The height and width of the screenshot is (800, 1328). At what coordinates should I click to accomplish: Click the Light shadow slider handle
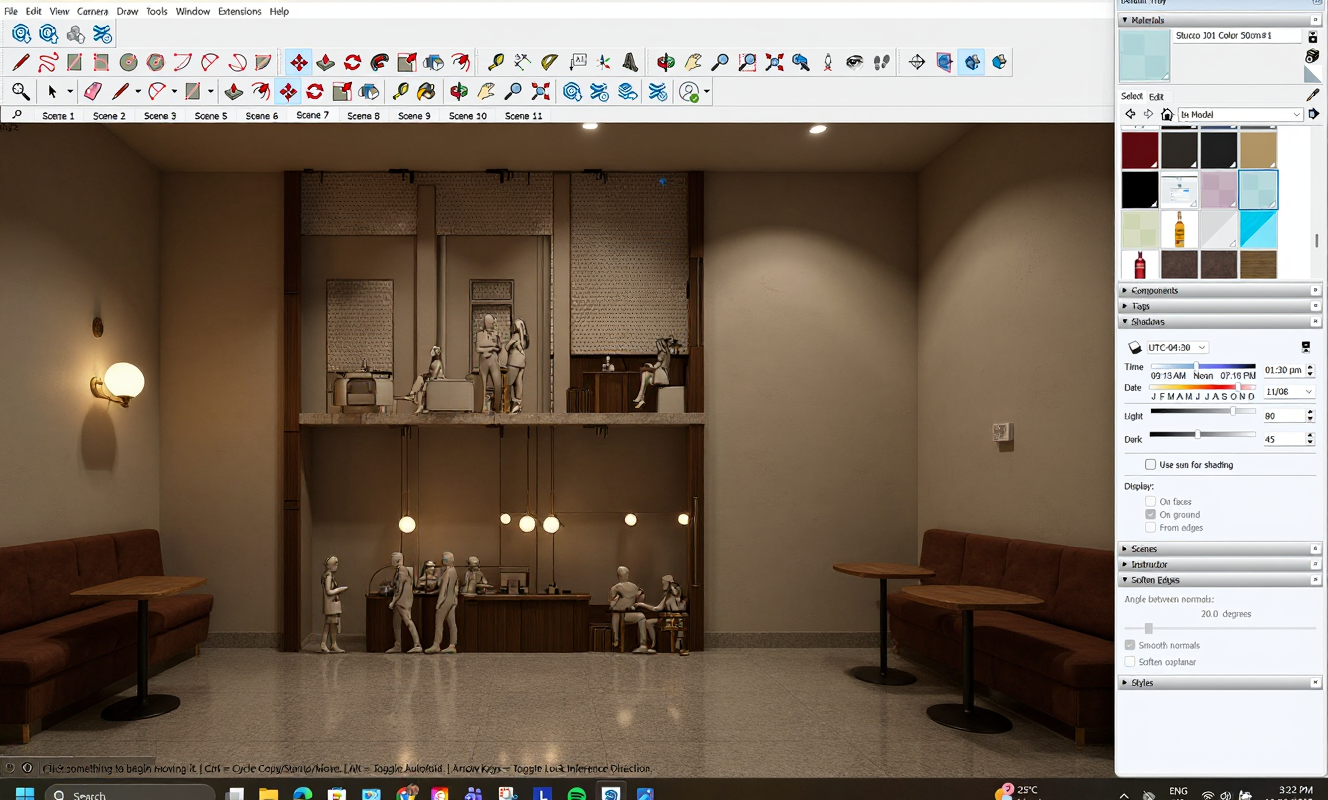coord(1233,411)
